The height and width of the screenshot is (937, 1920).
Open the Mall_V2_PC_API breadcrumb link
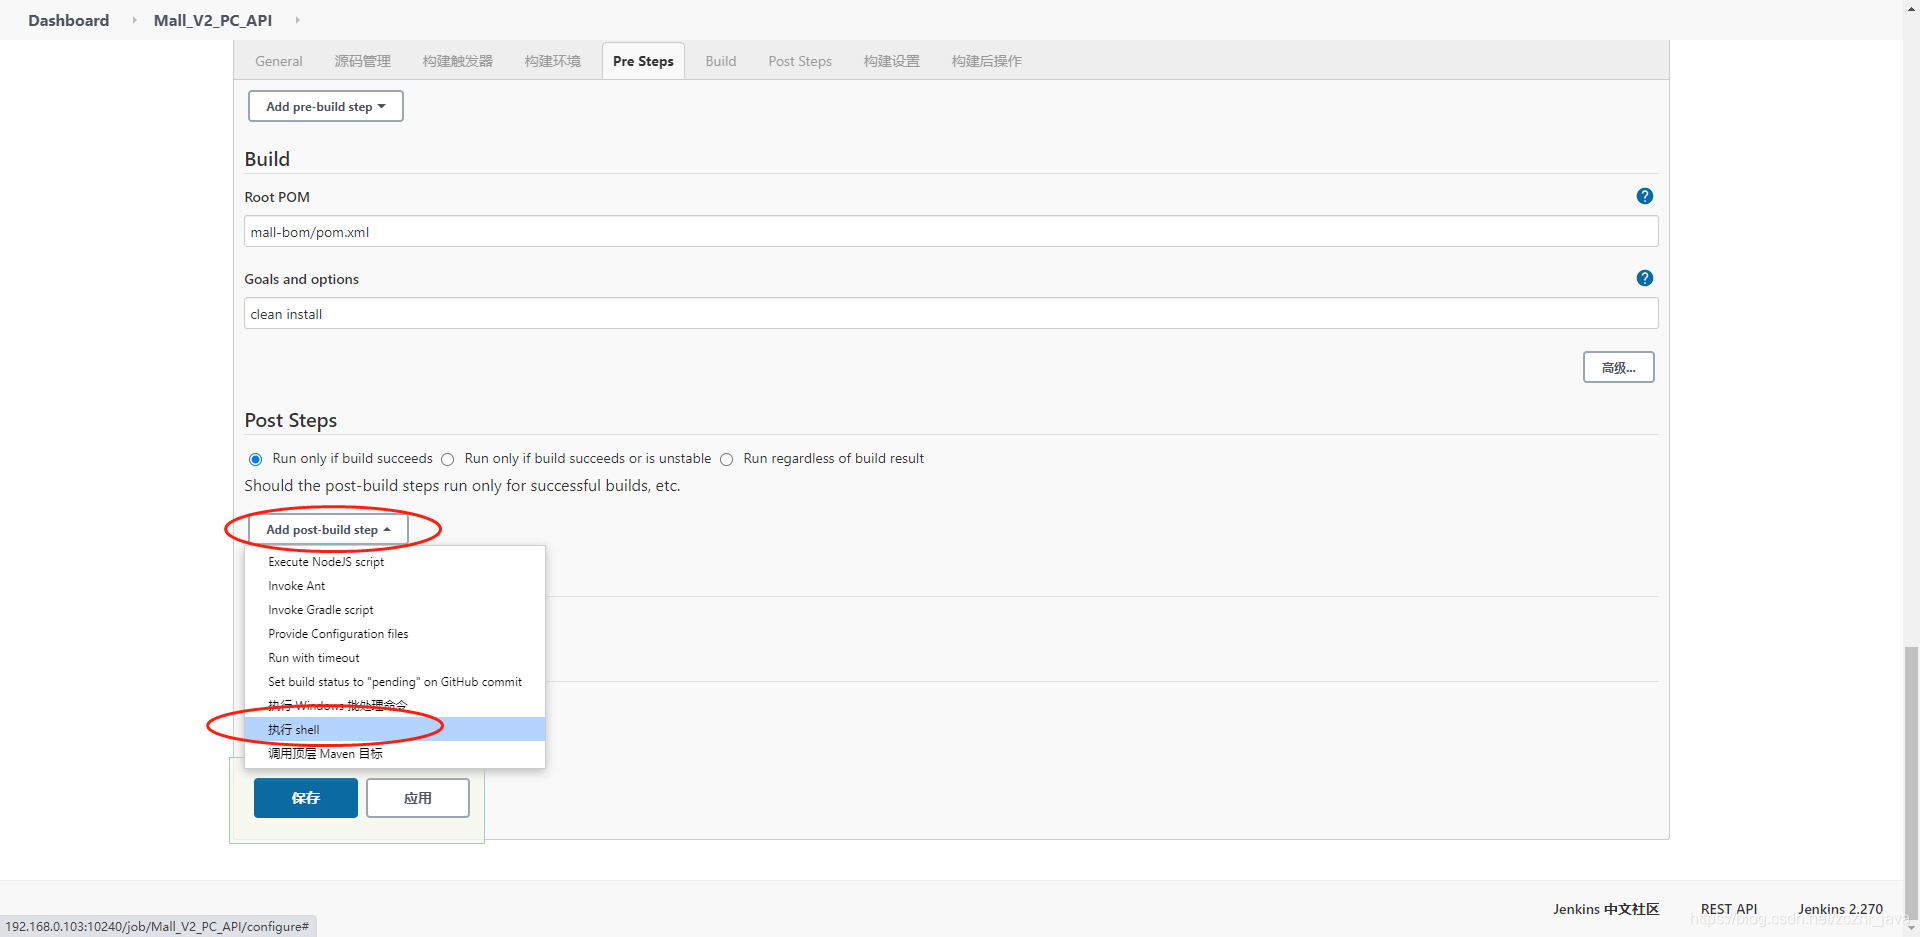click(x=213, y=20)
